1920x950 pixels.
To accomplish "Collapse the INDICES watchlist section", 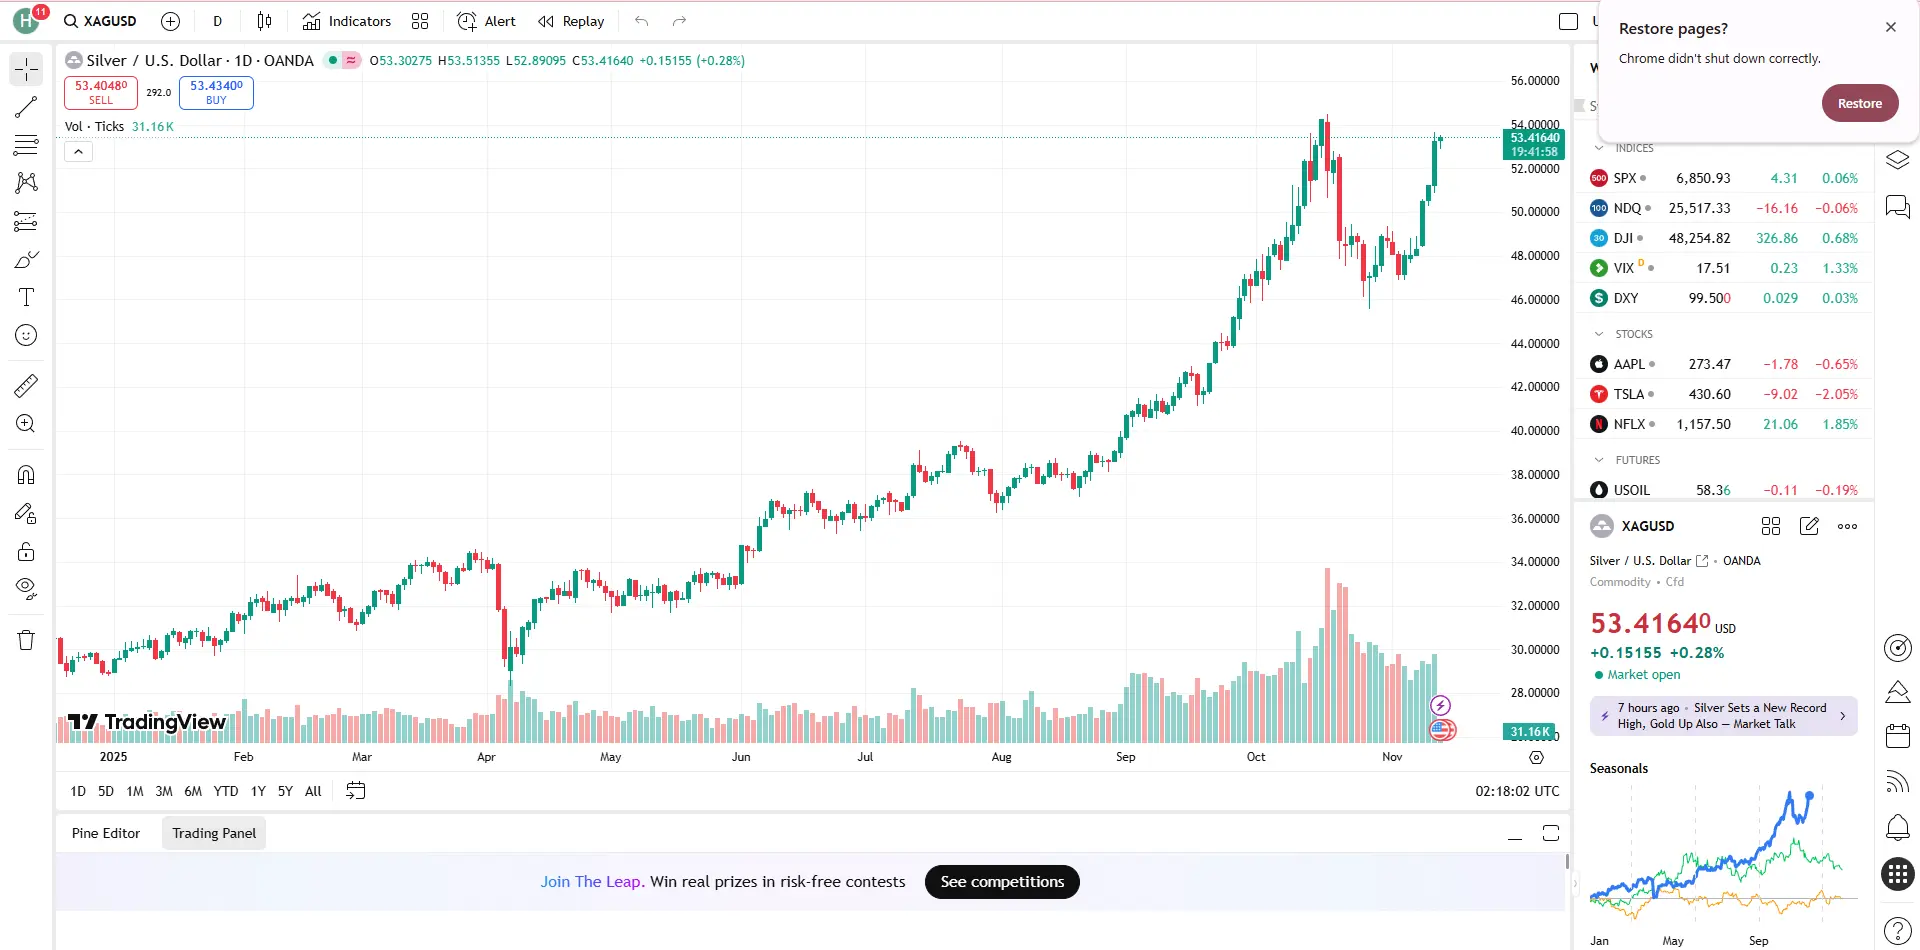I will (x=1599, y=148).
